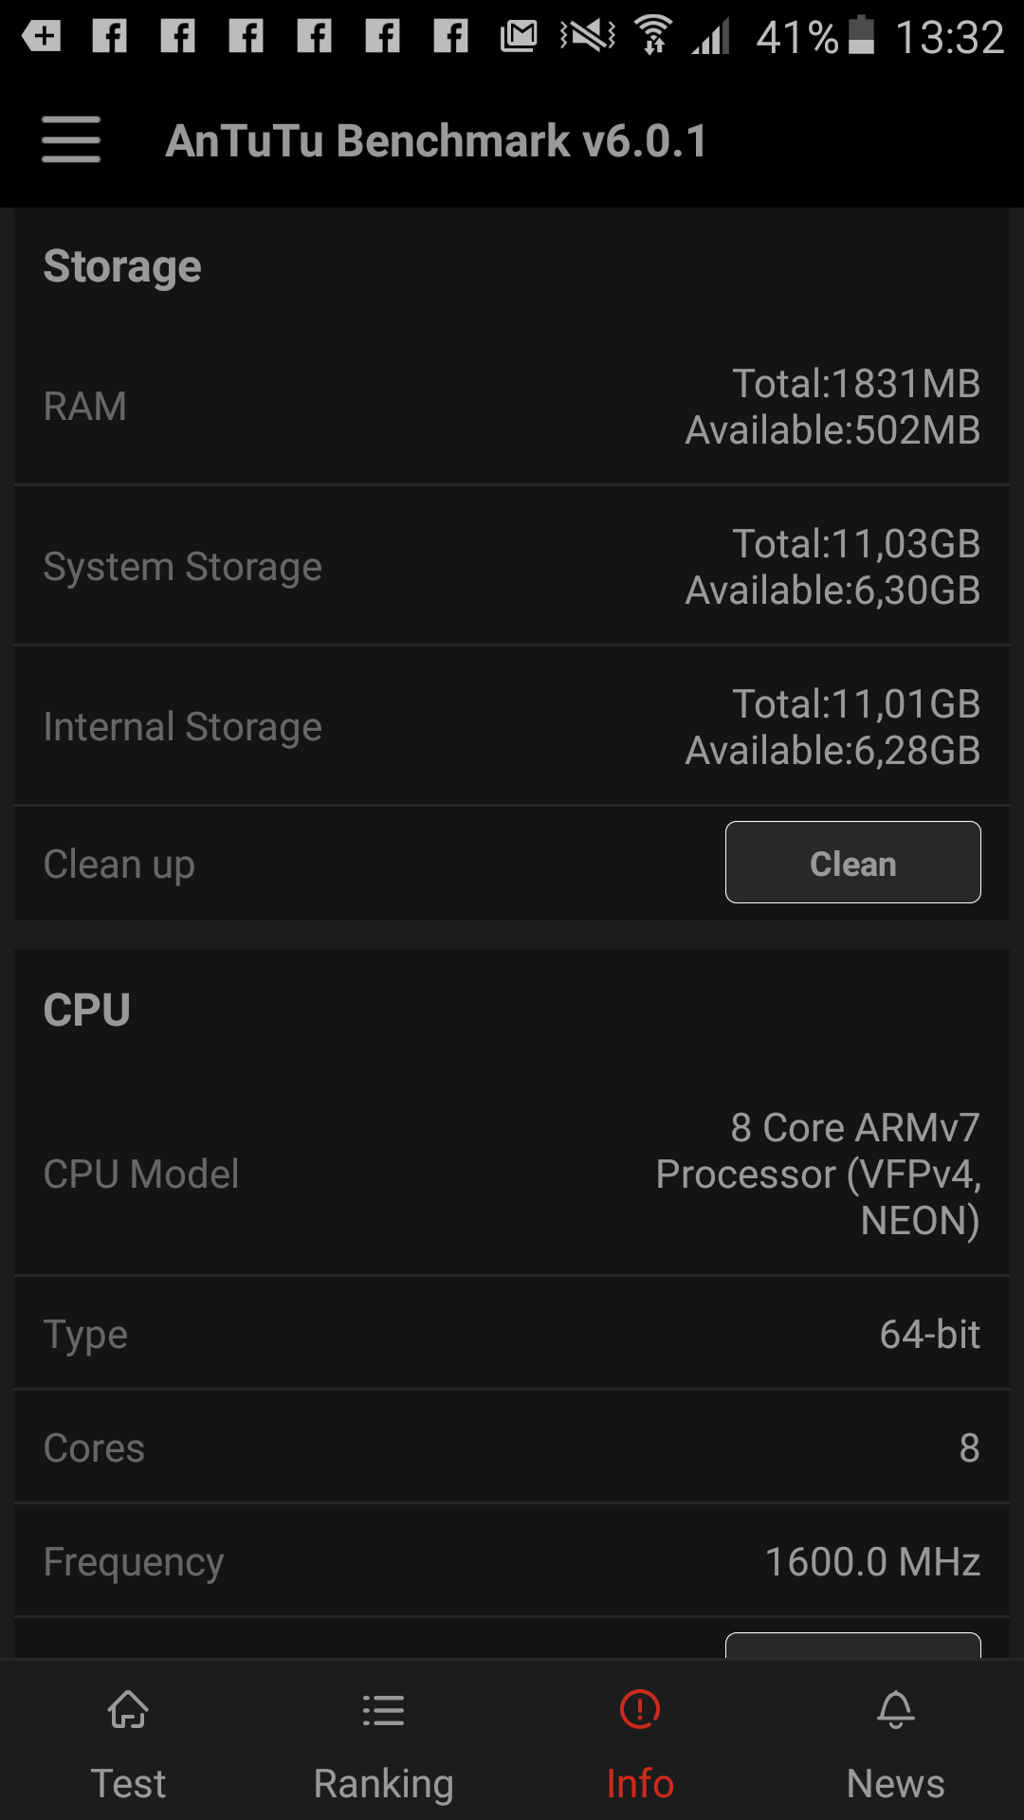Tap the battery status icon
The height and width of the screenshot is (1820, 1024).
point(861,35)
